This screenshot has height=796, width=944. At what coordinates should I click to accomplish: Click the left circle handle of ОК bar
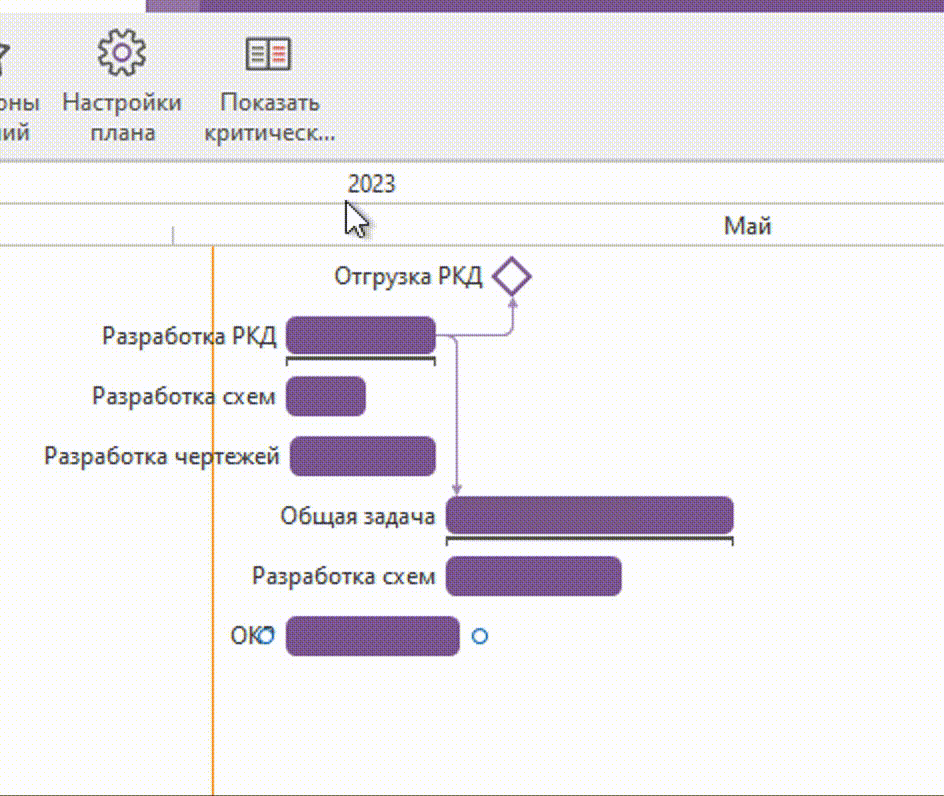coord(266,636)
